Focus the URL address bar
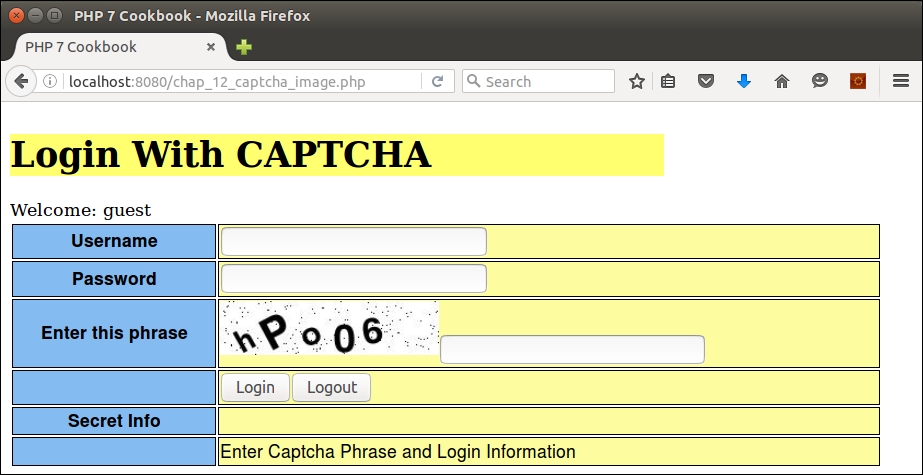The image size is (923, 475). pyautogui.click(x=241, y=81)
